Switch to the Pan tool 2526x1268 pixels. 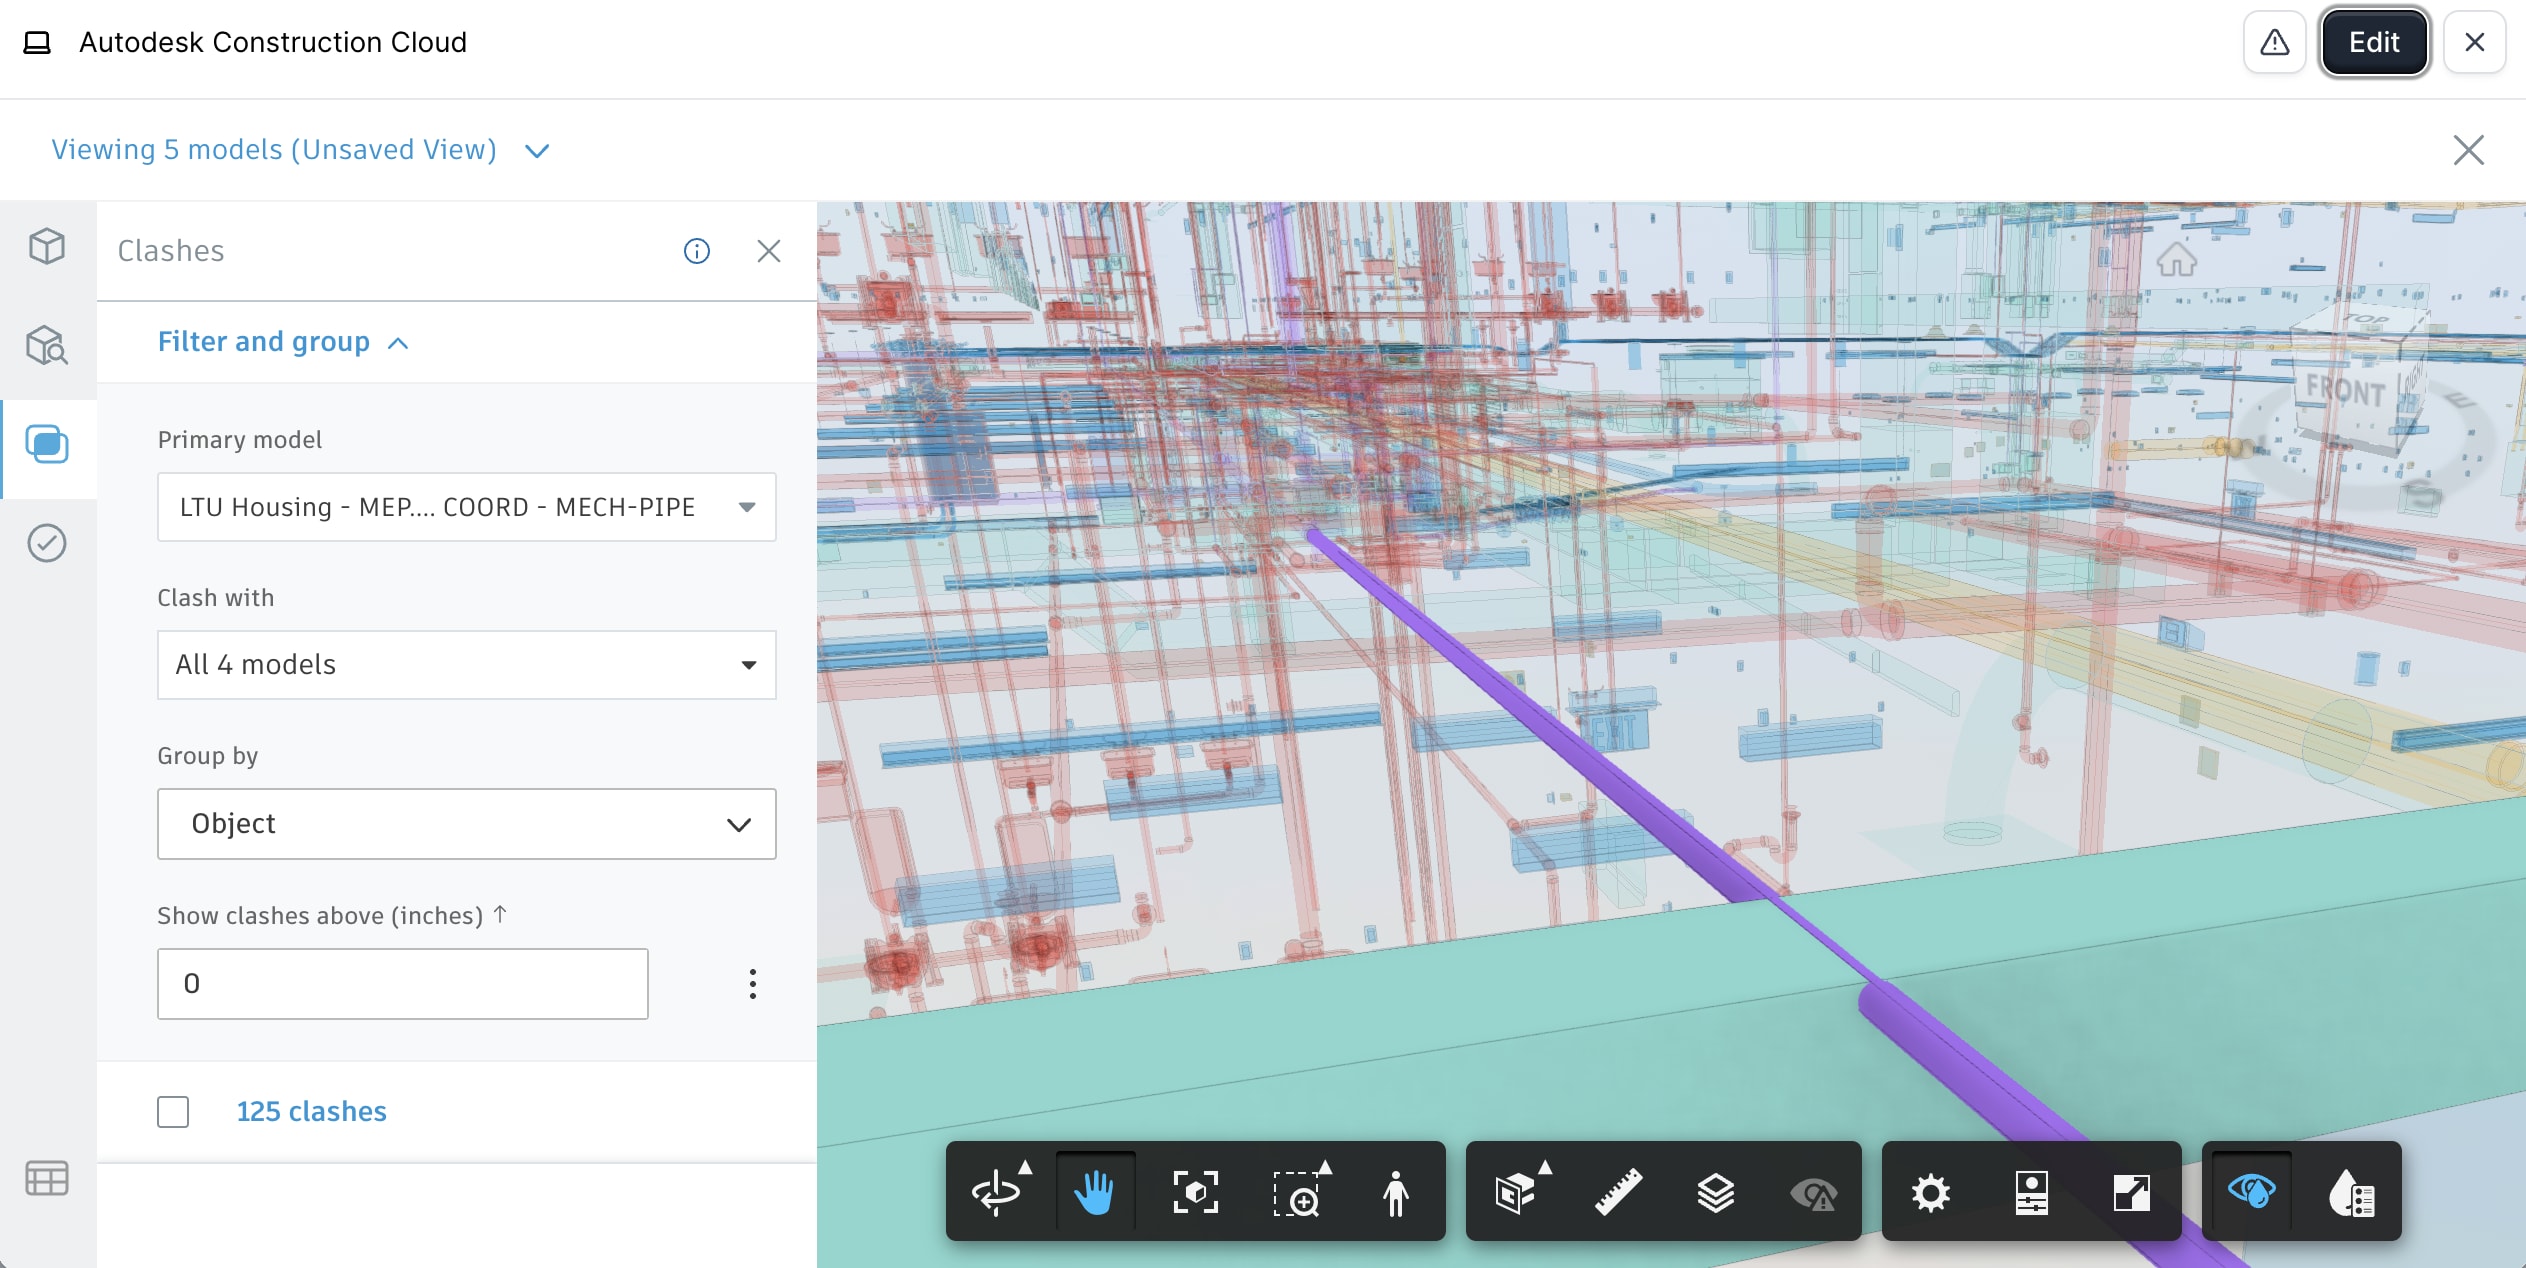click(1097, 1191)
